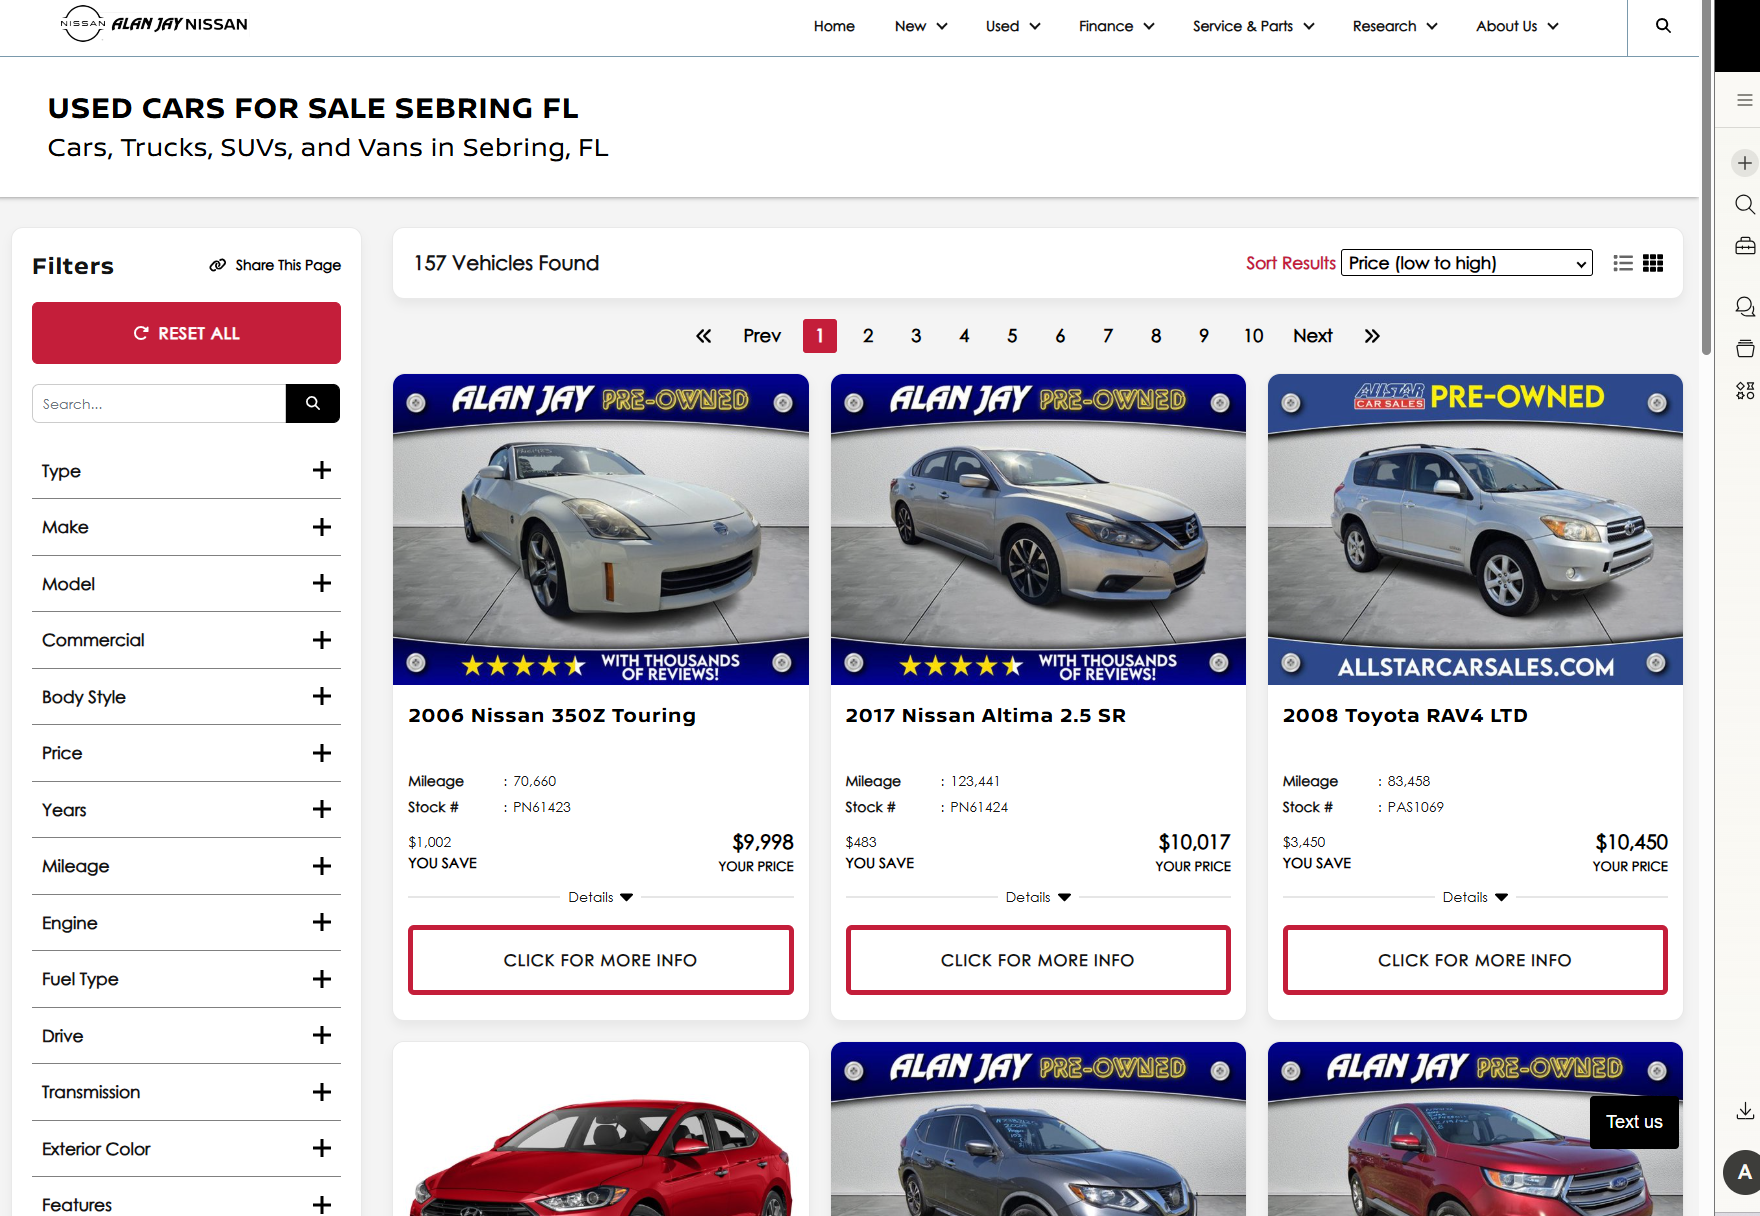
Task: Expand the Body Style filter
Action: [x=186, y=697]
